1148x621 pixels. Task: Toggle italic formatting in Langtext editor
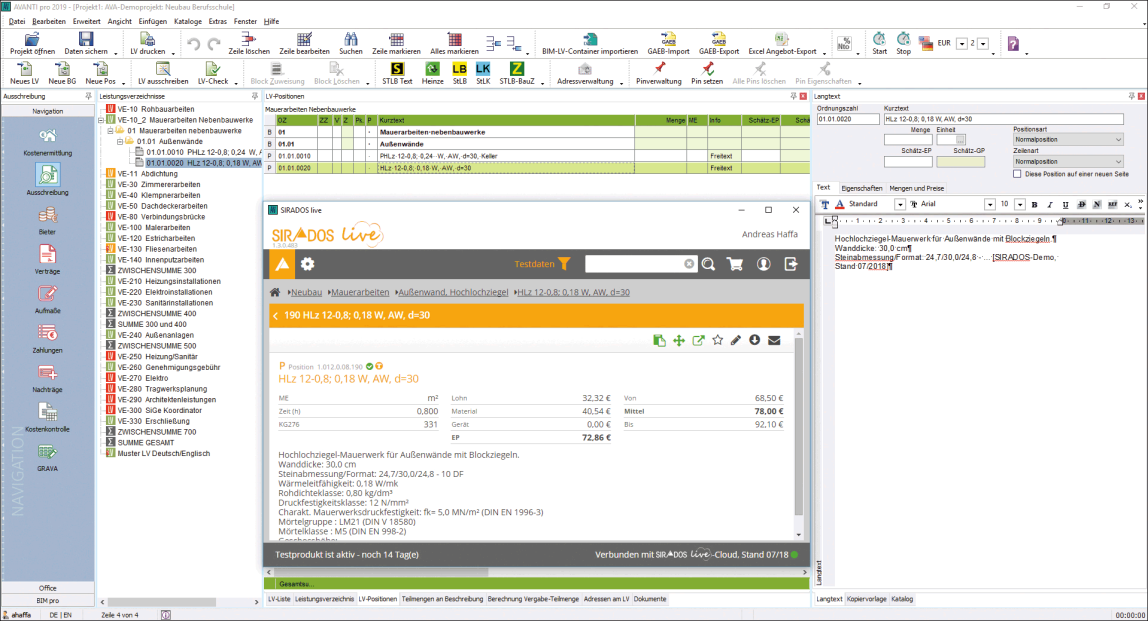[x=1050, y=204]
